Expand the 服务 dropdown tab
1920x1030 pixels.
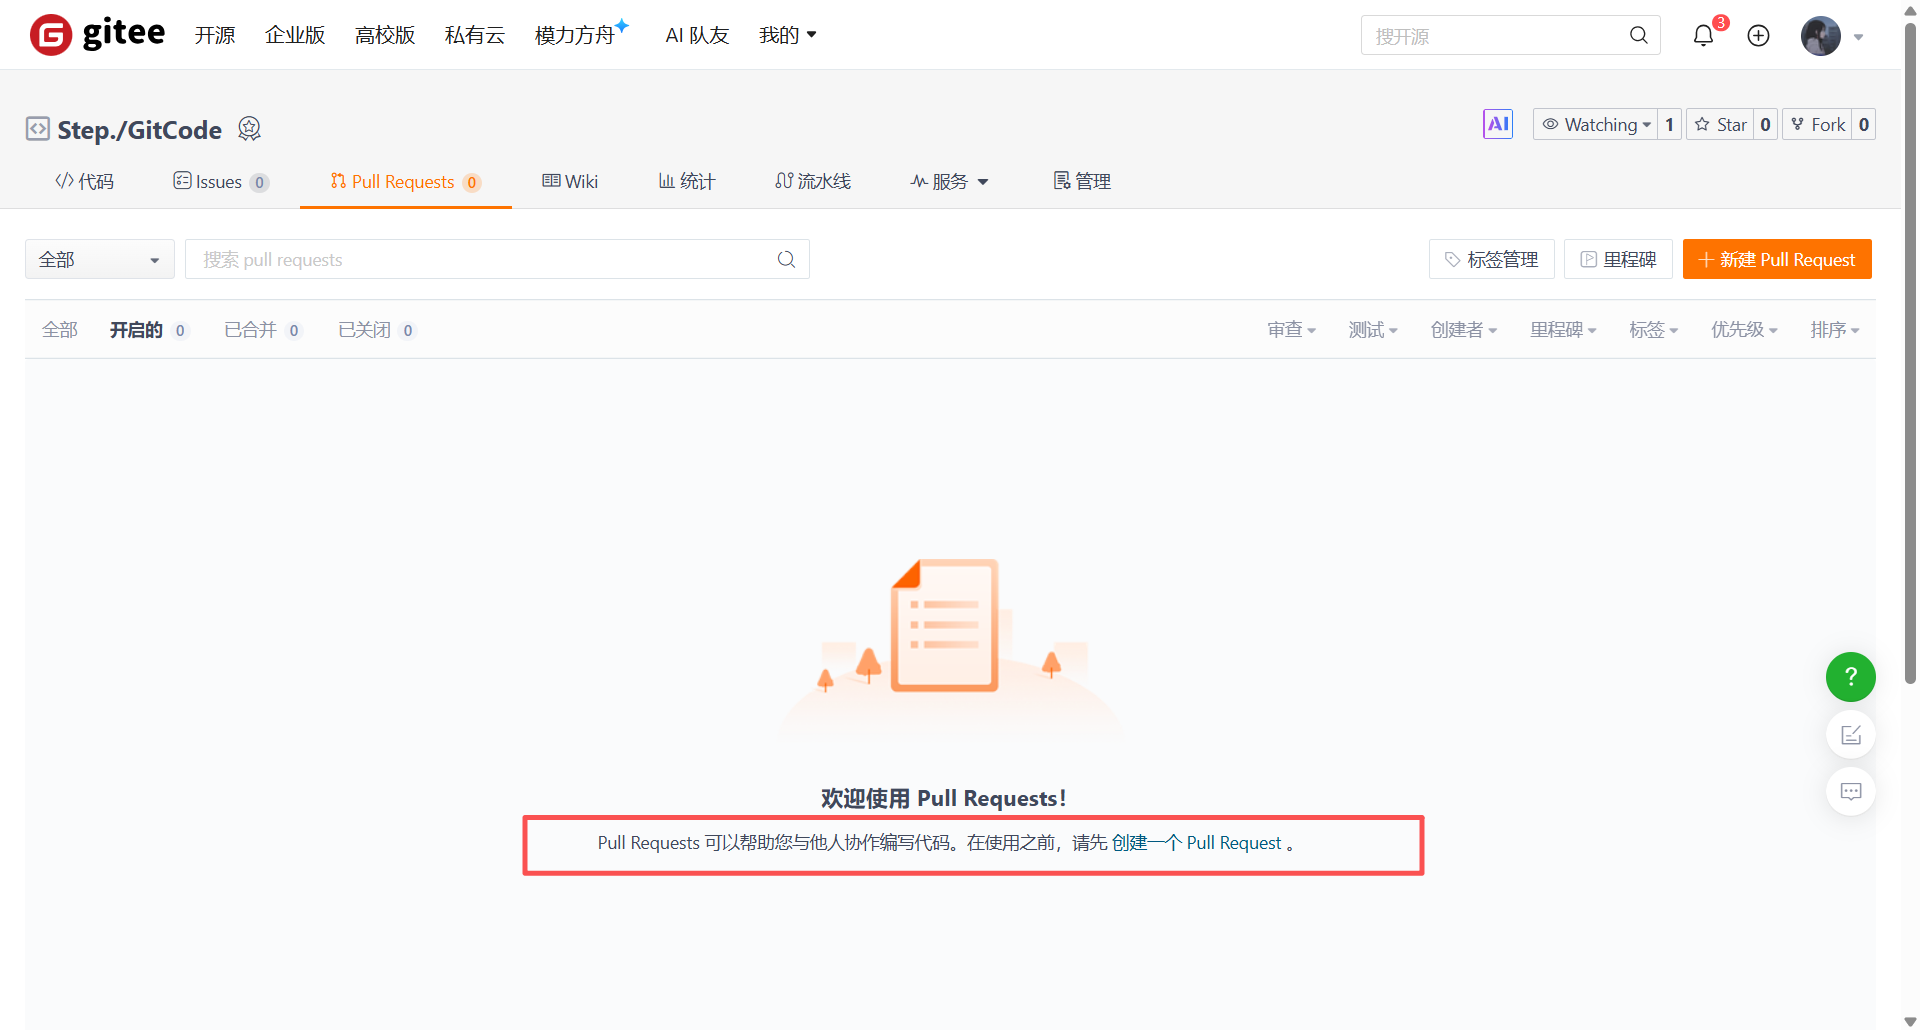949,181
